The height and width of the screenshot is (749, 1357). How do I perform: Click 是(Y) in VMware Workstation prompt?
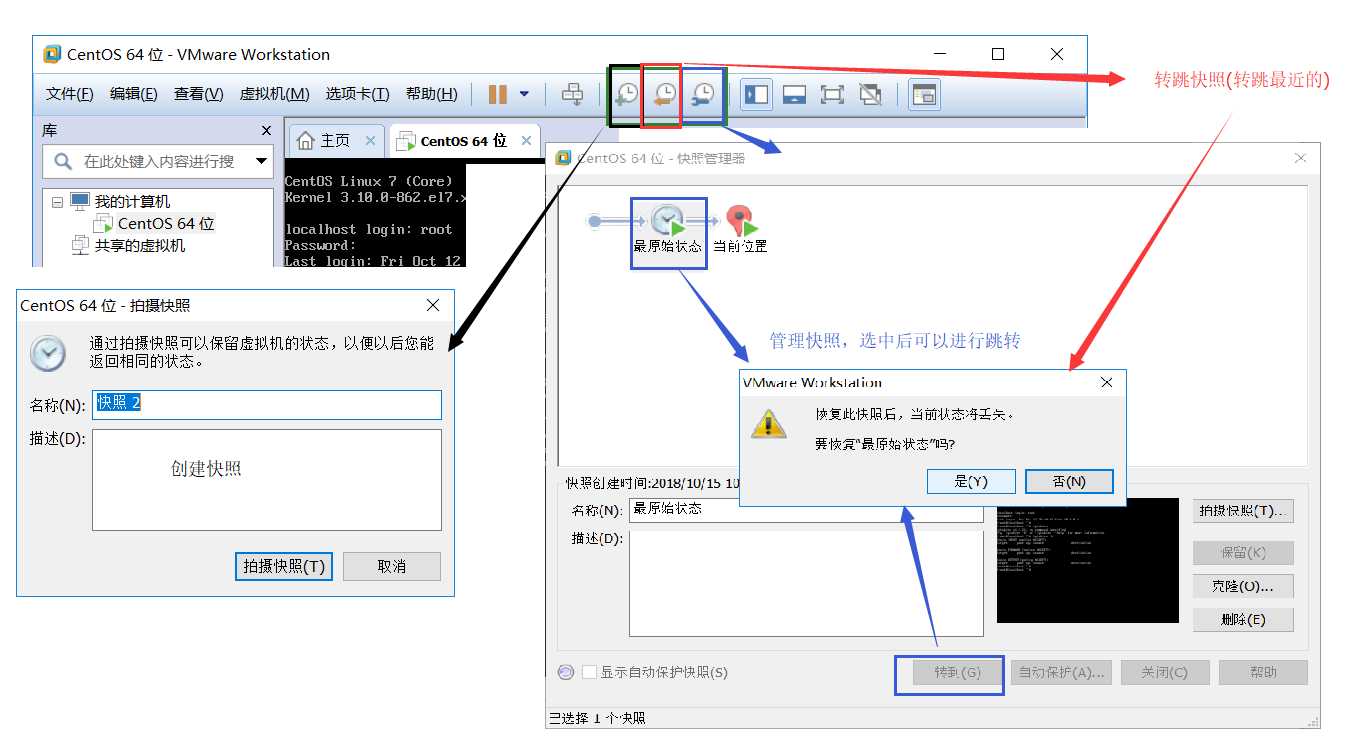pos(971,481)
